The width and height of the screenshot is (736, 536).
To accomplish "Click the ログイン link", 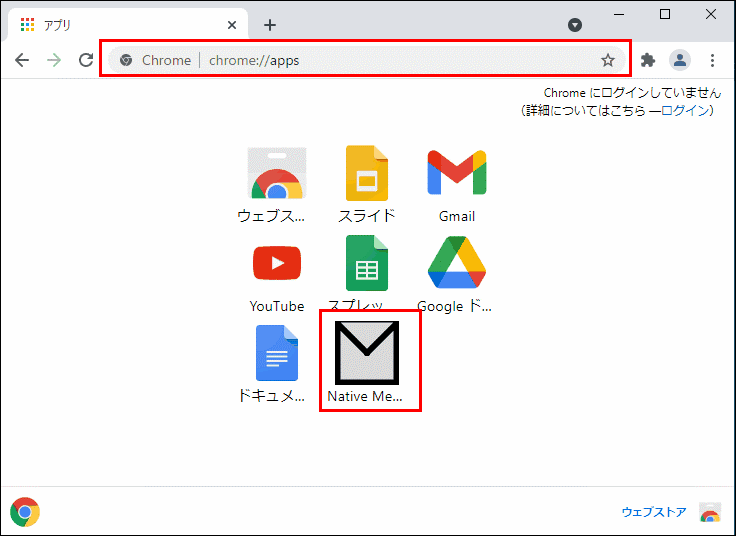I will (685, 110).
